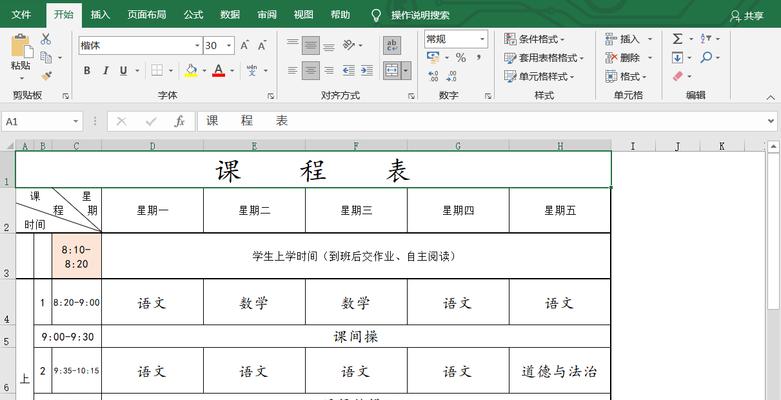Toggle Align Right
This screenshot has height=400, width=781.
[x=329, y=71]
